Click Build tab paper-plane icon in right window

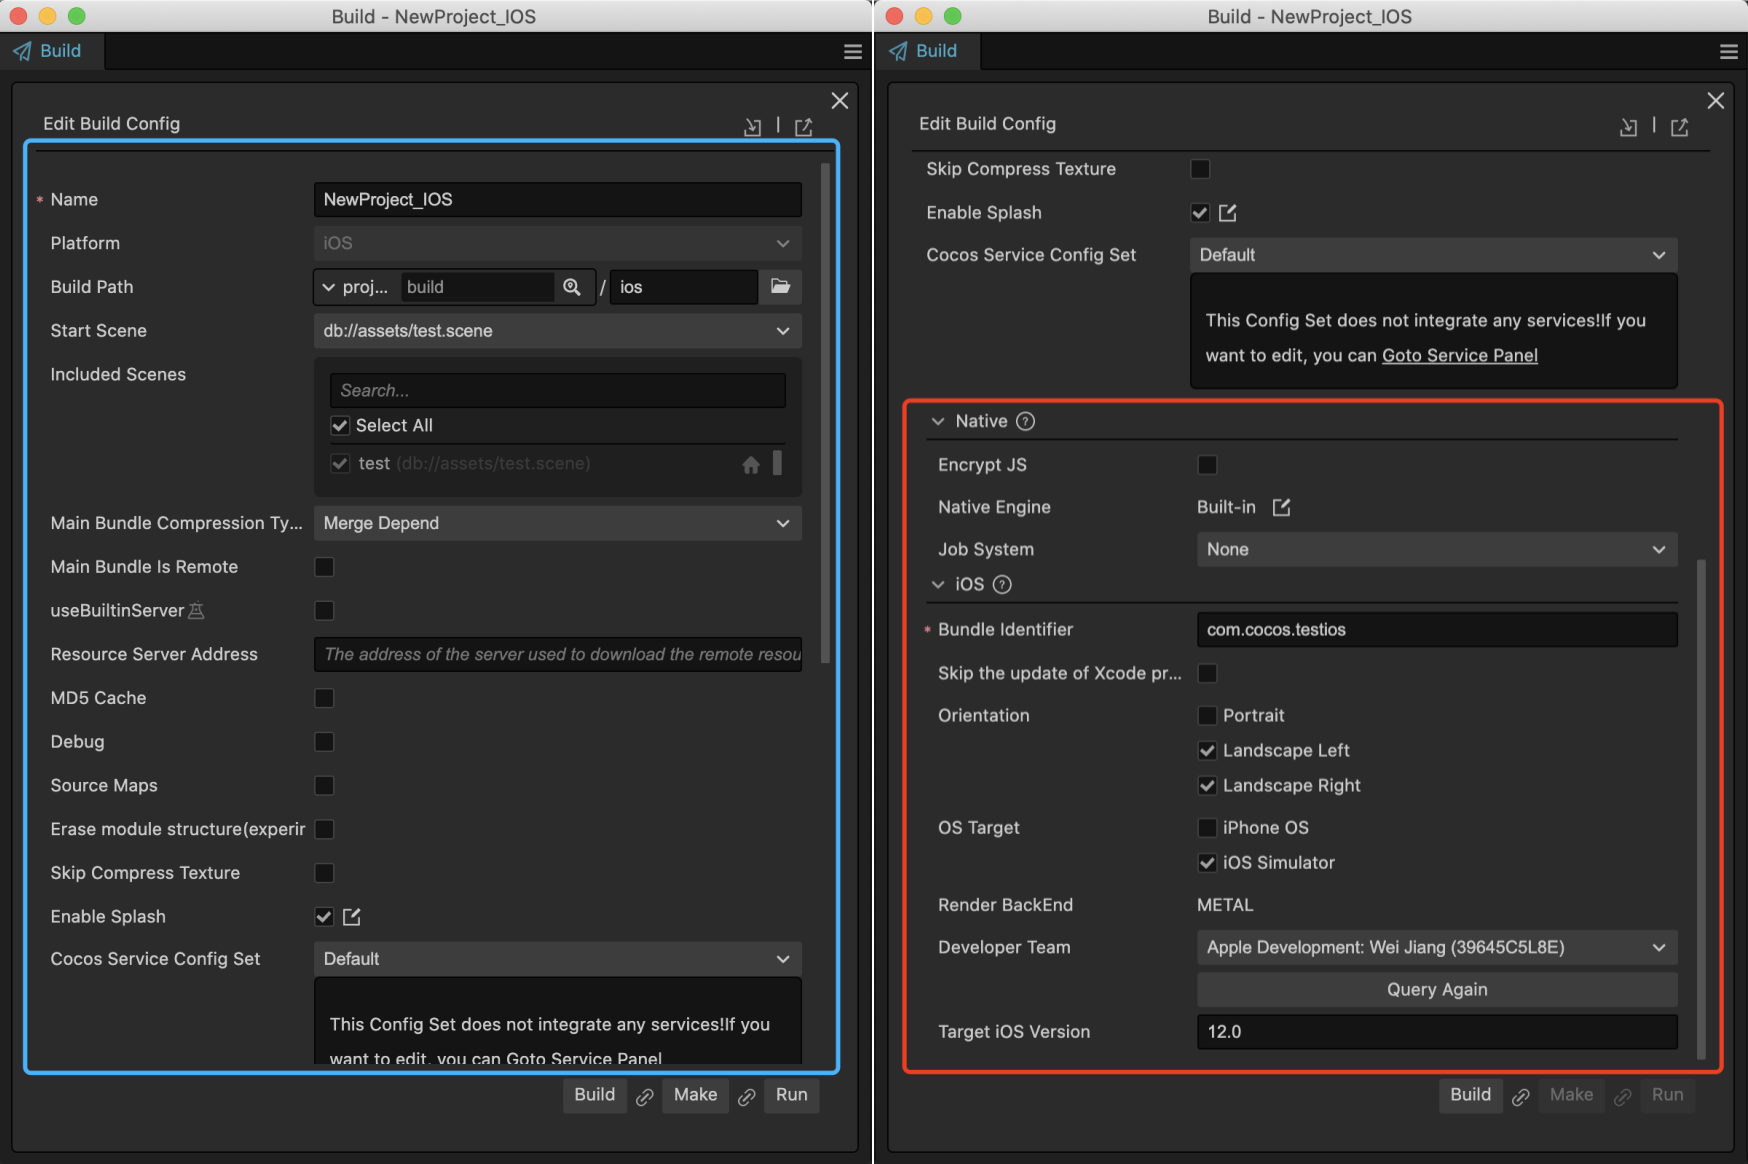pos(898,51)
